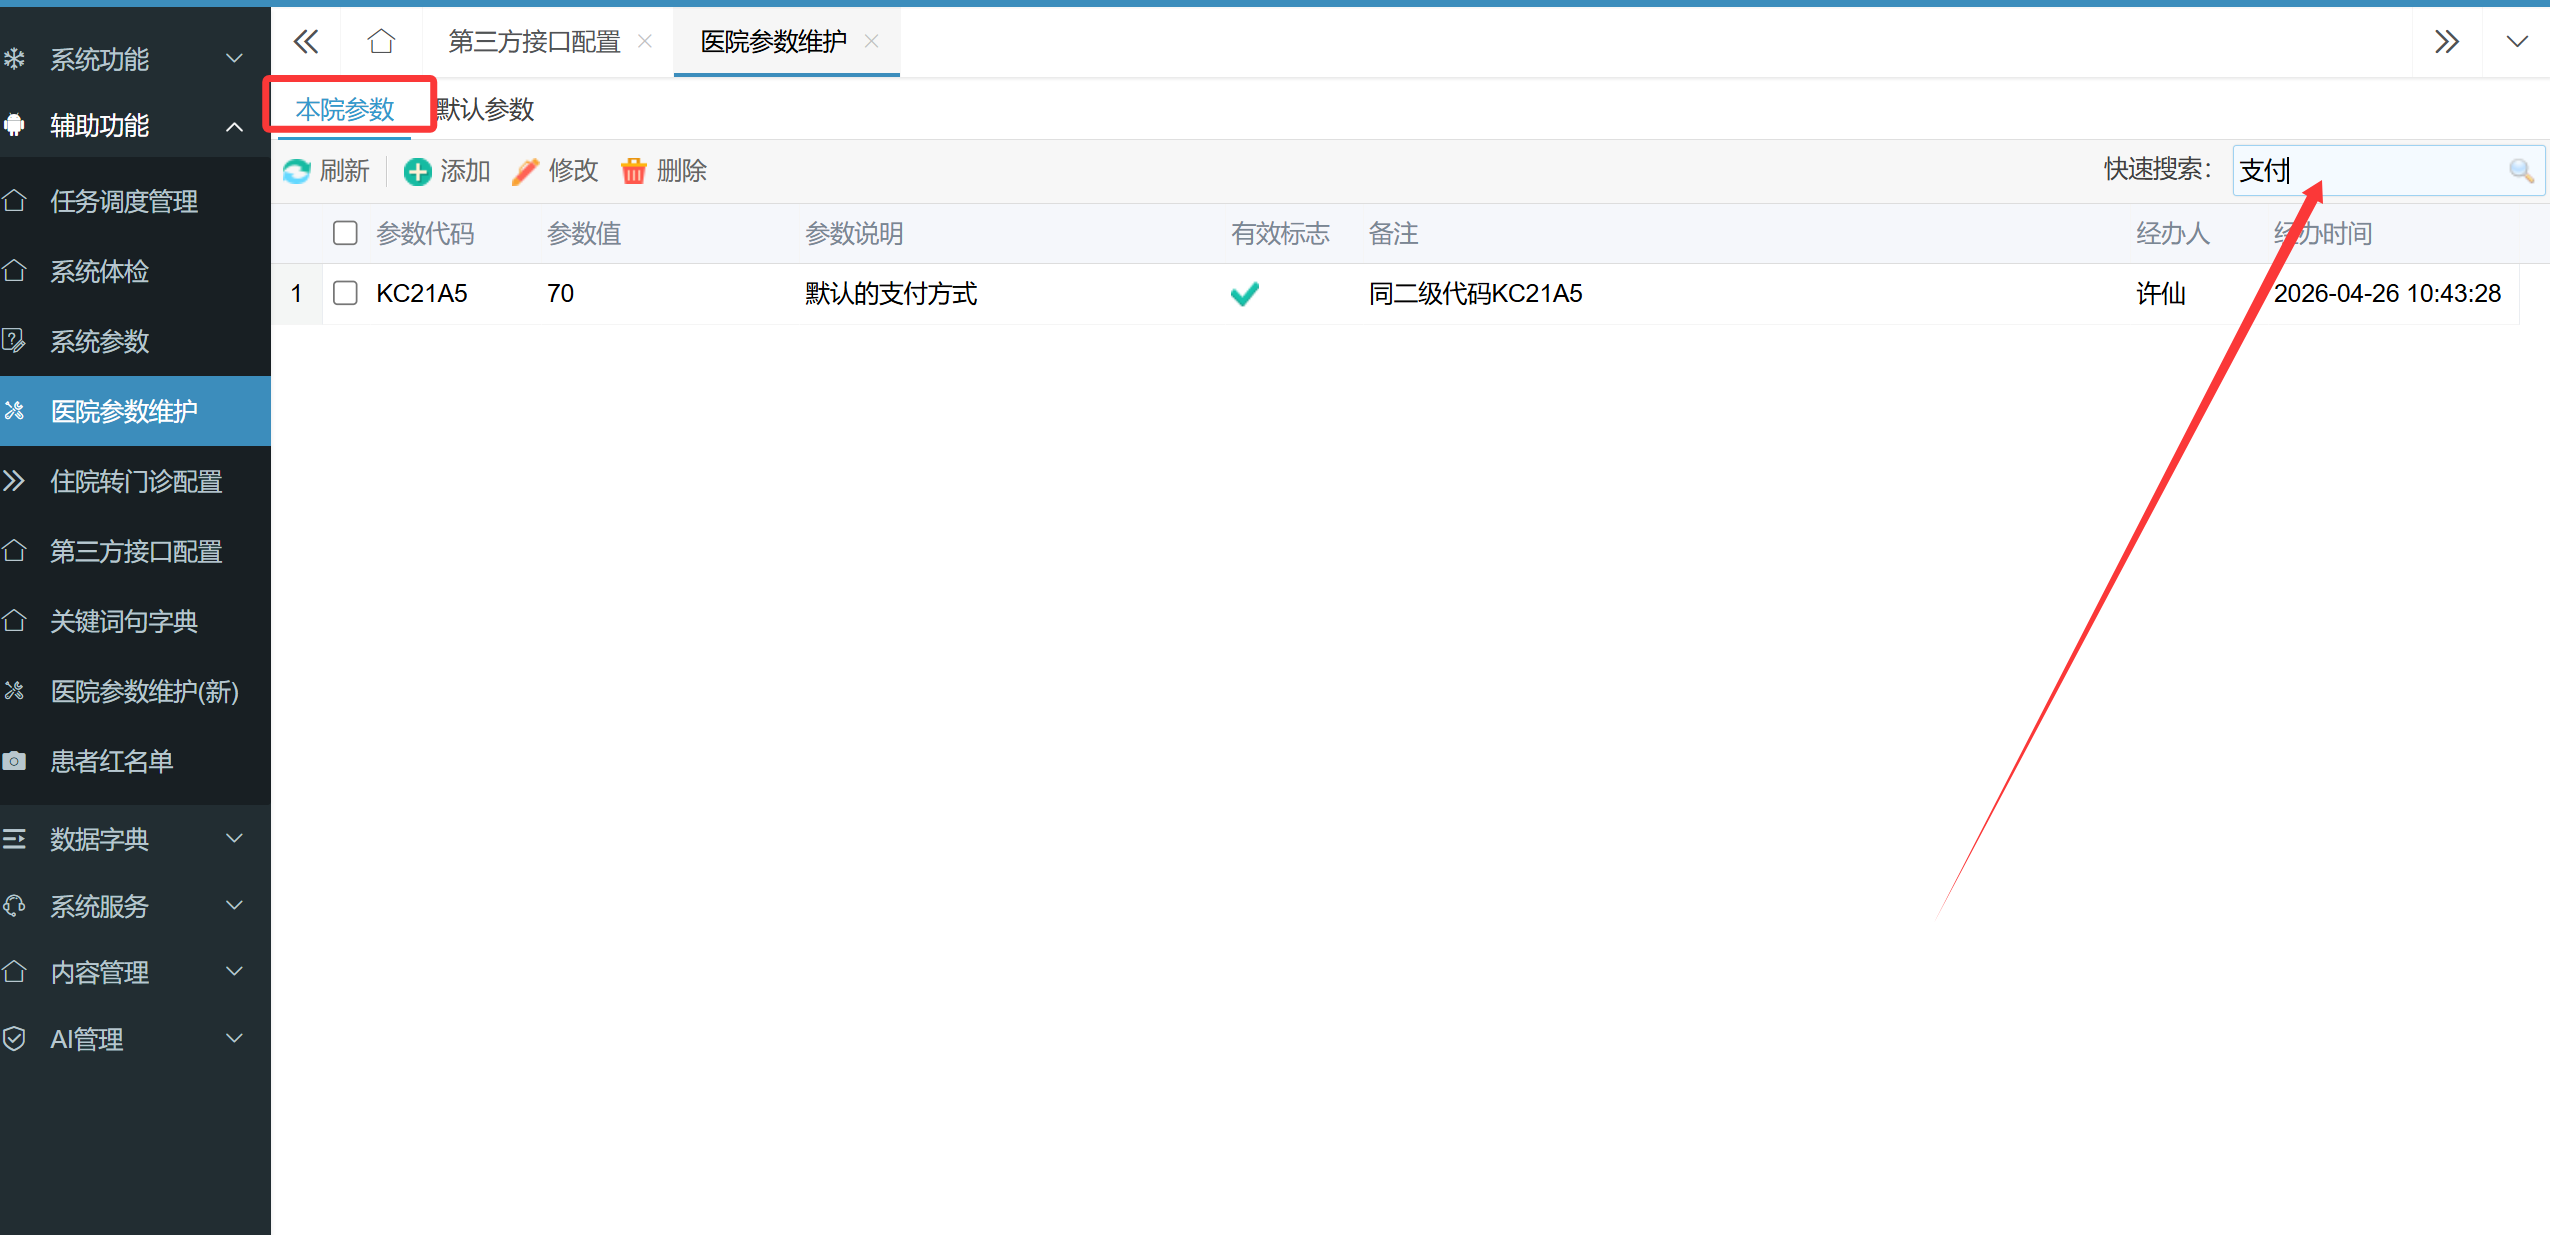The image size is (2550, 1235).
Task: Click the pencil edit (修改) icon
Action: [x=525, y=171]
